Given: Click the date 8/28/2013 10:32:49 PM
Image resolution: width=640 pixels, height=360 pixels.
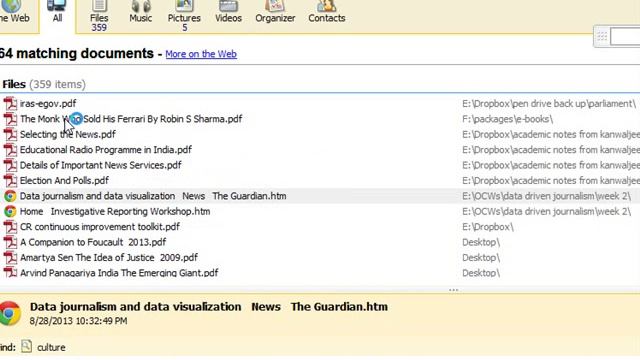Looking at the screenshot, I should [x=78, y=321].
